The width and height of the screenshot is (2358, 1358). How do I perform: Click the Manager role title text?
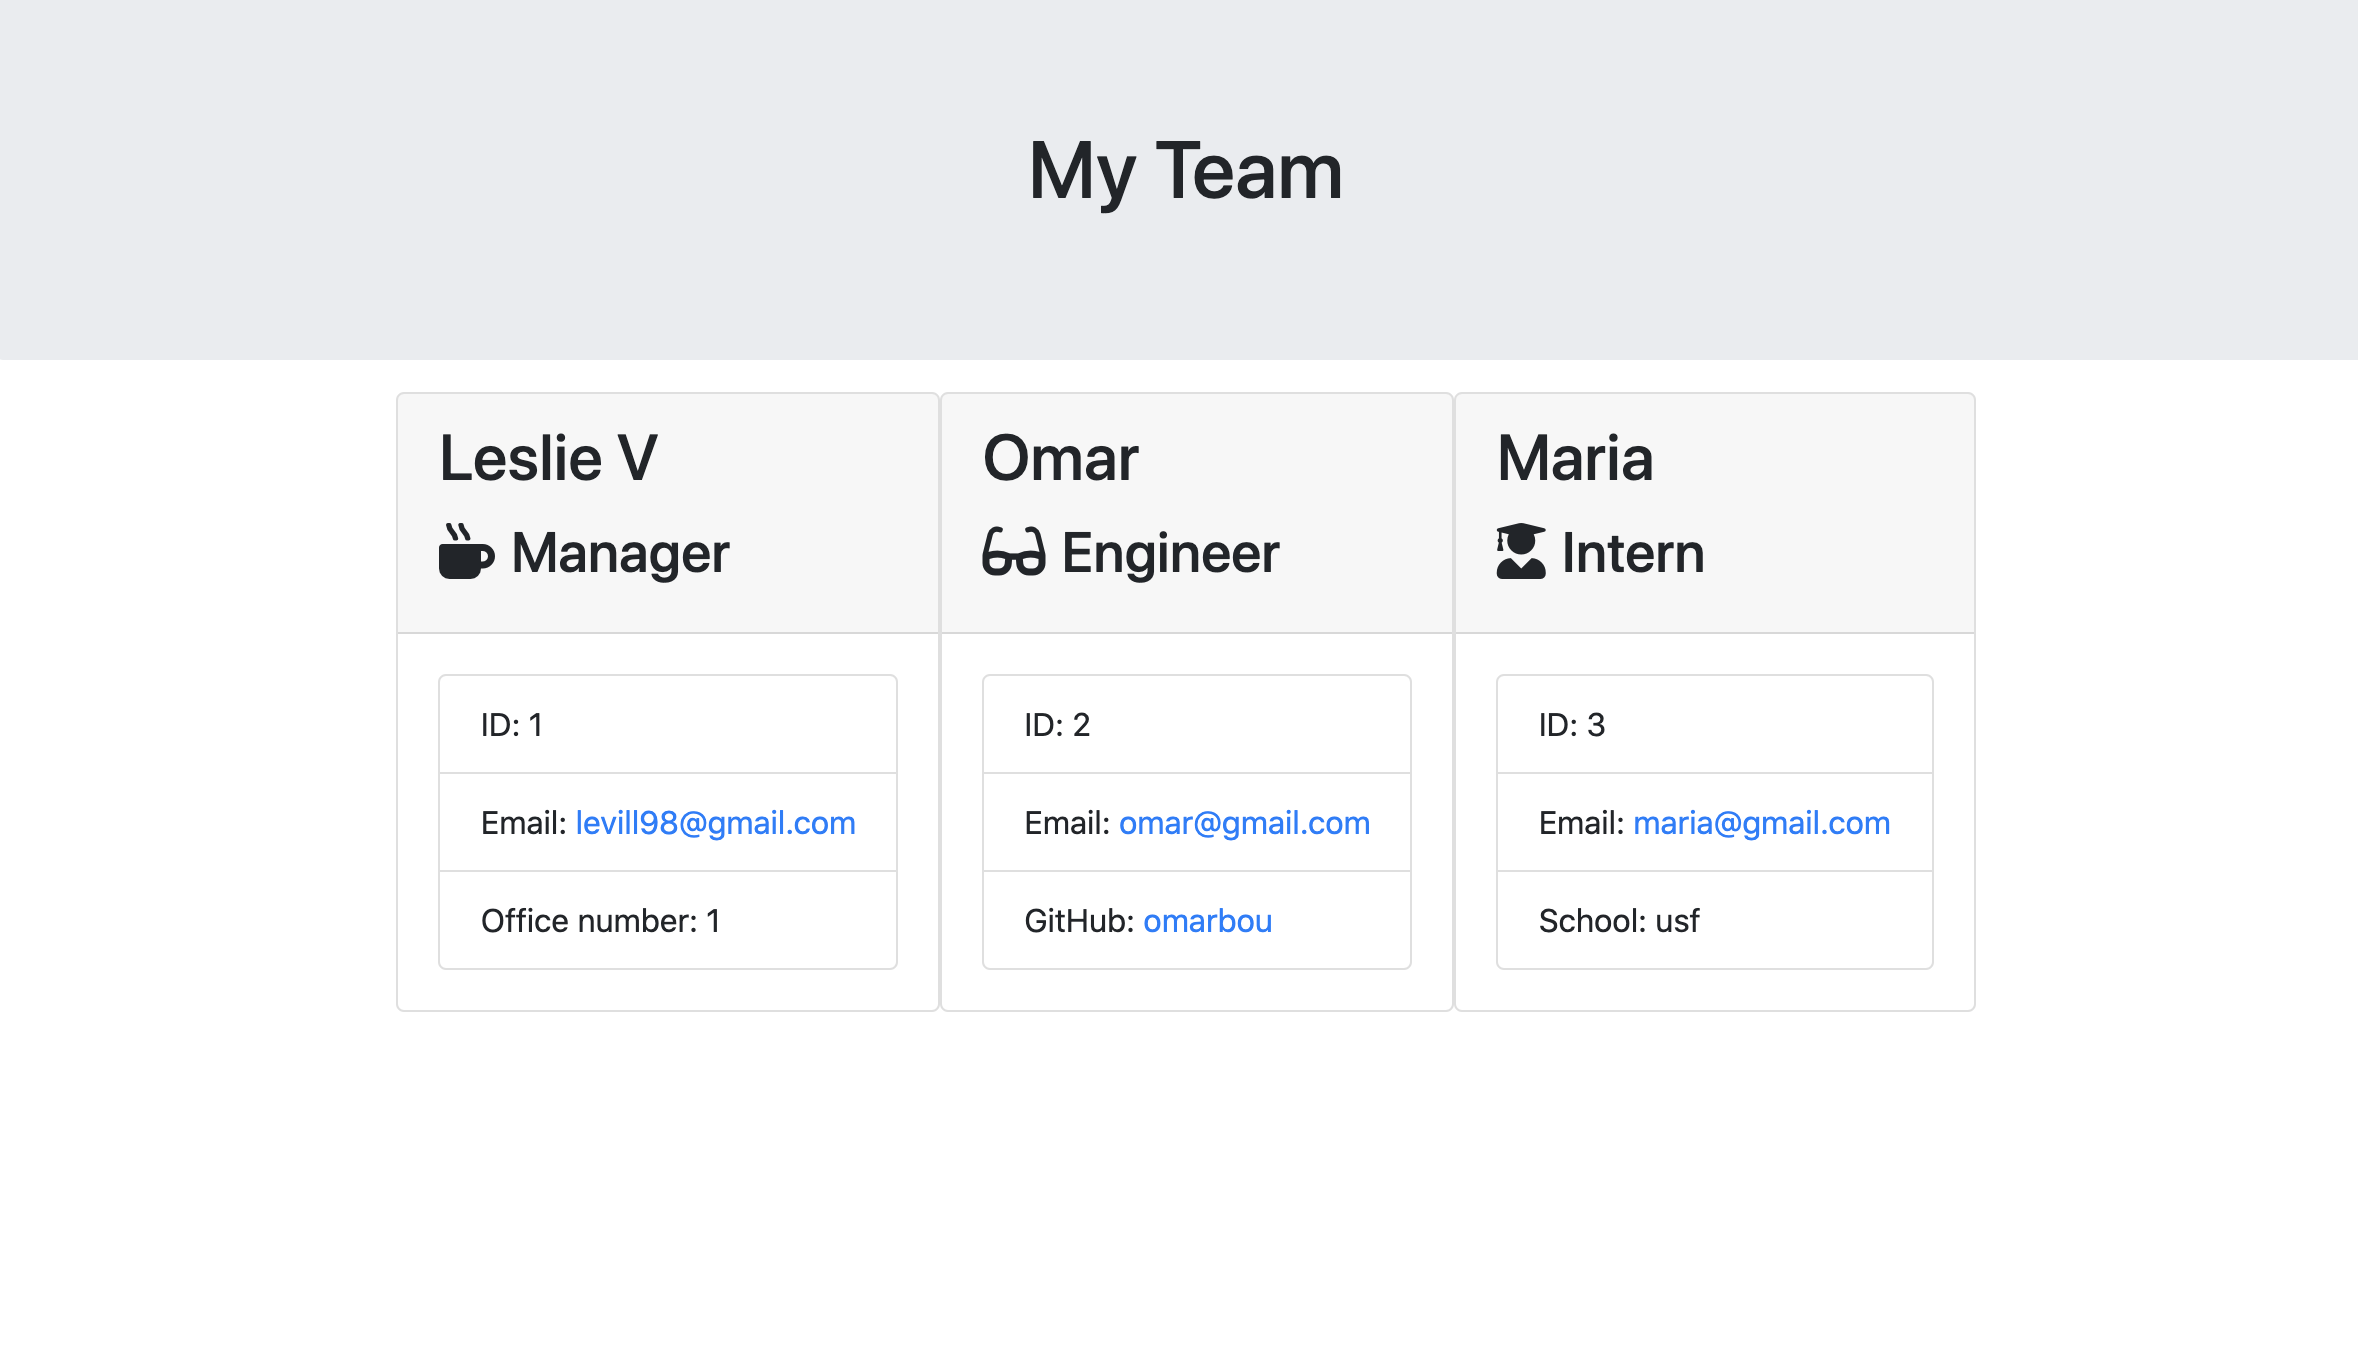(x=620, y=553)
